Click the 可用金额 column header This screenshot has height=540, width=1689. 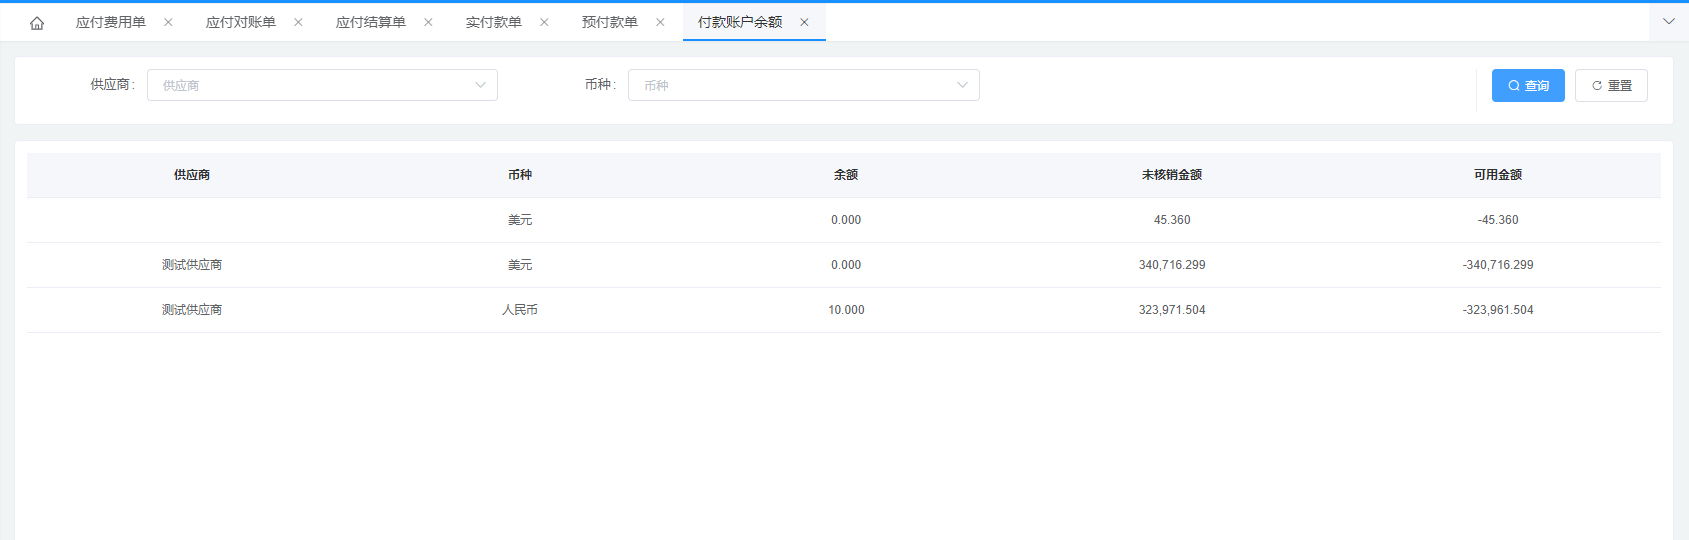(1497, 175)
